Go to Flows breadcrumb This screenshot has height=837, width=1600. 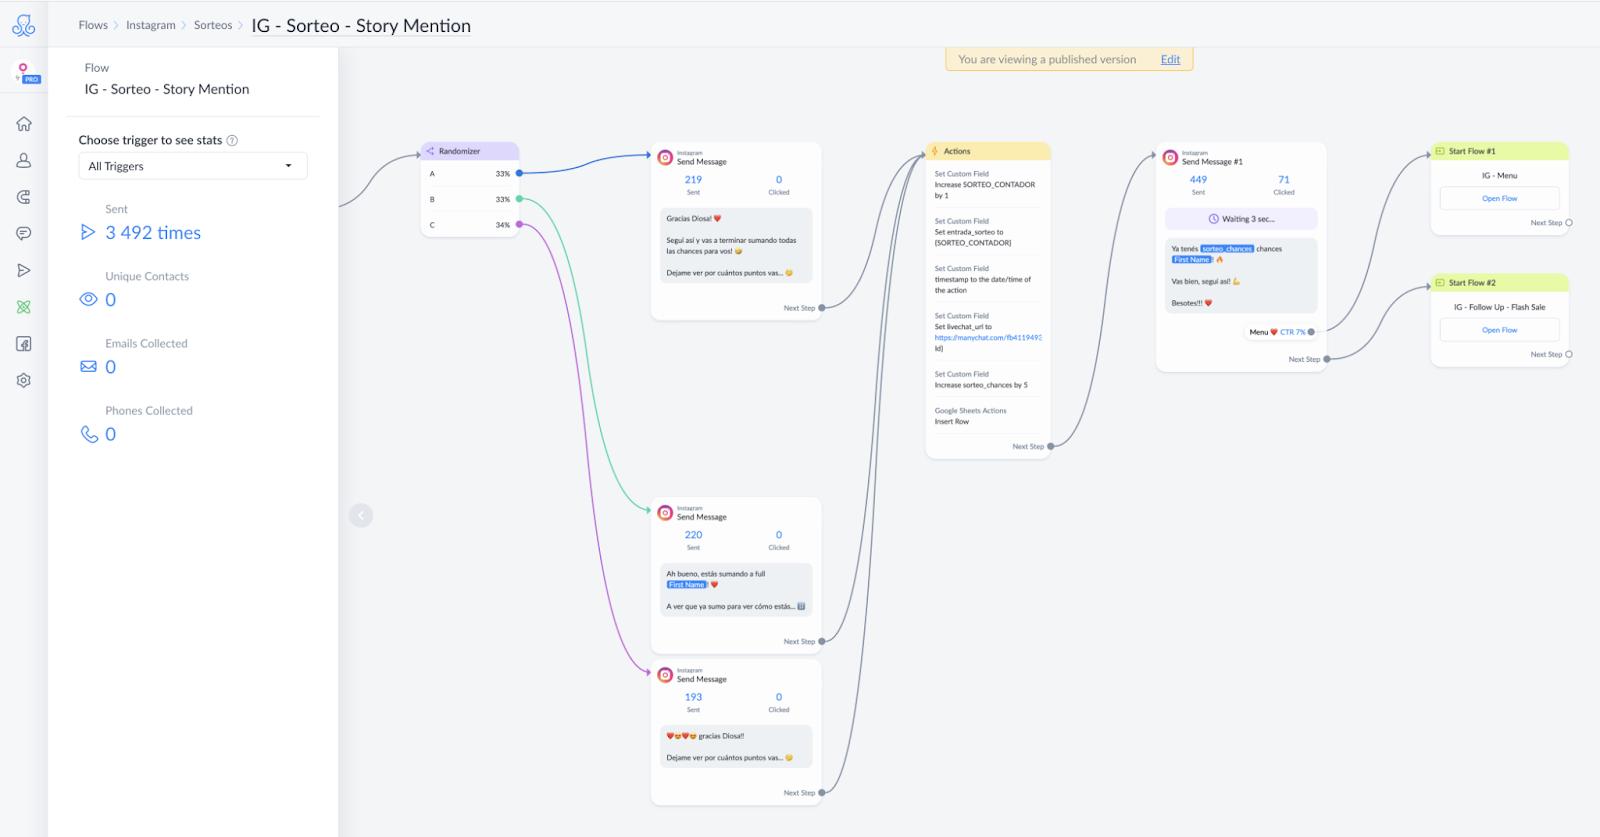click(93, 25)
